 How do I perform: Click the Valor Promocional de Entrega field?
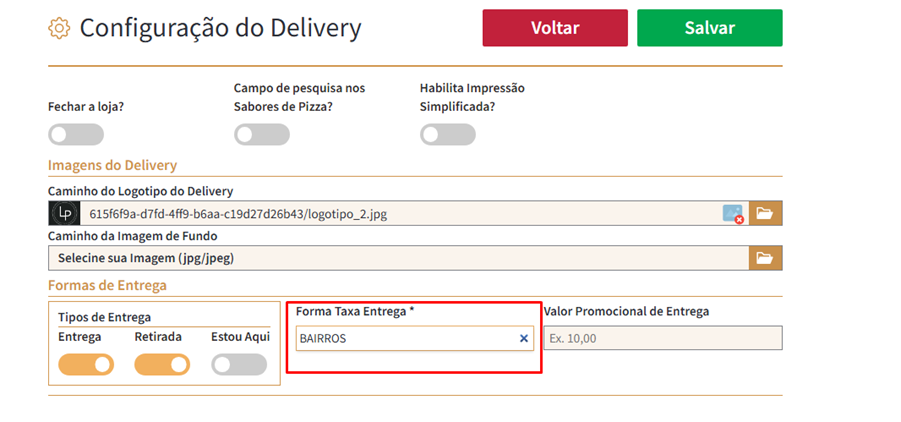[662, 339]
